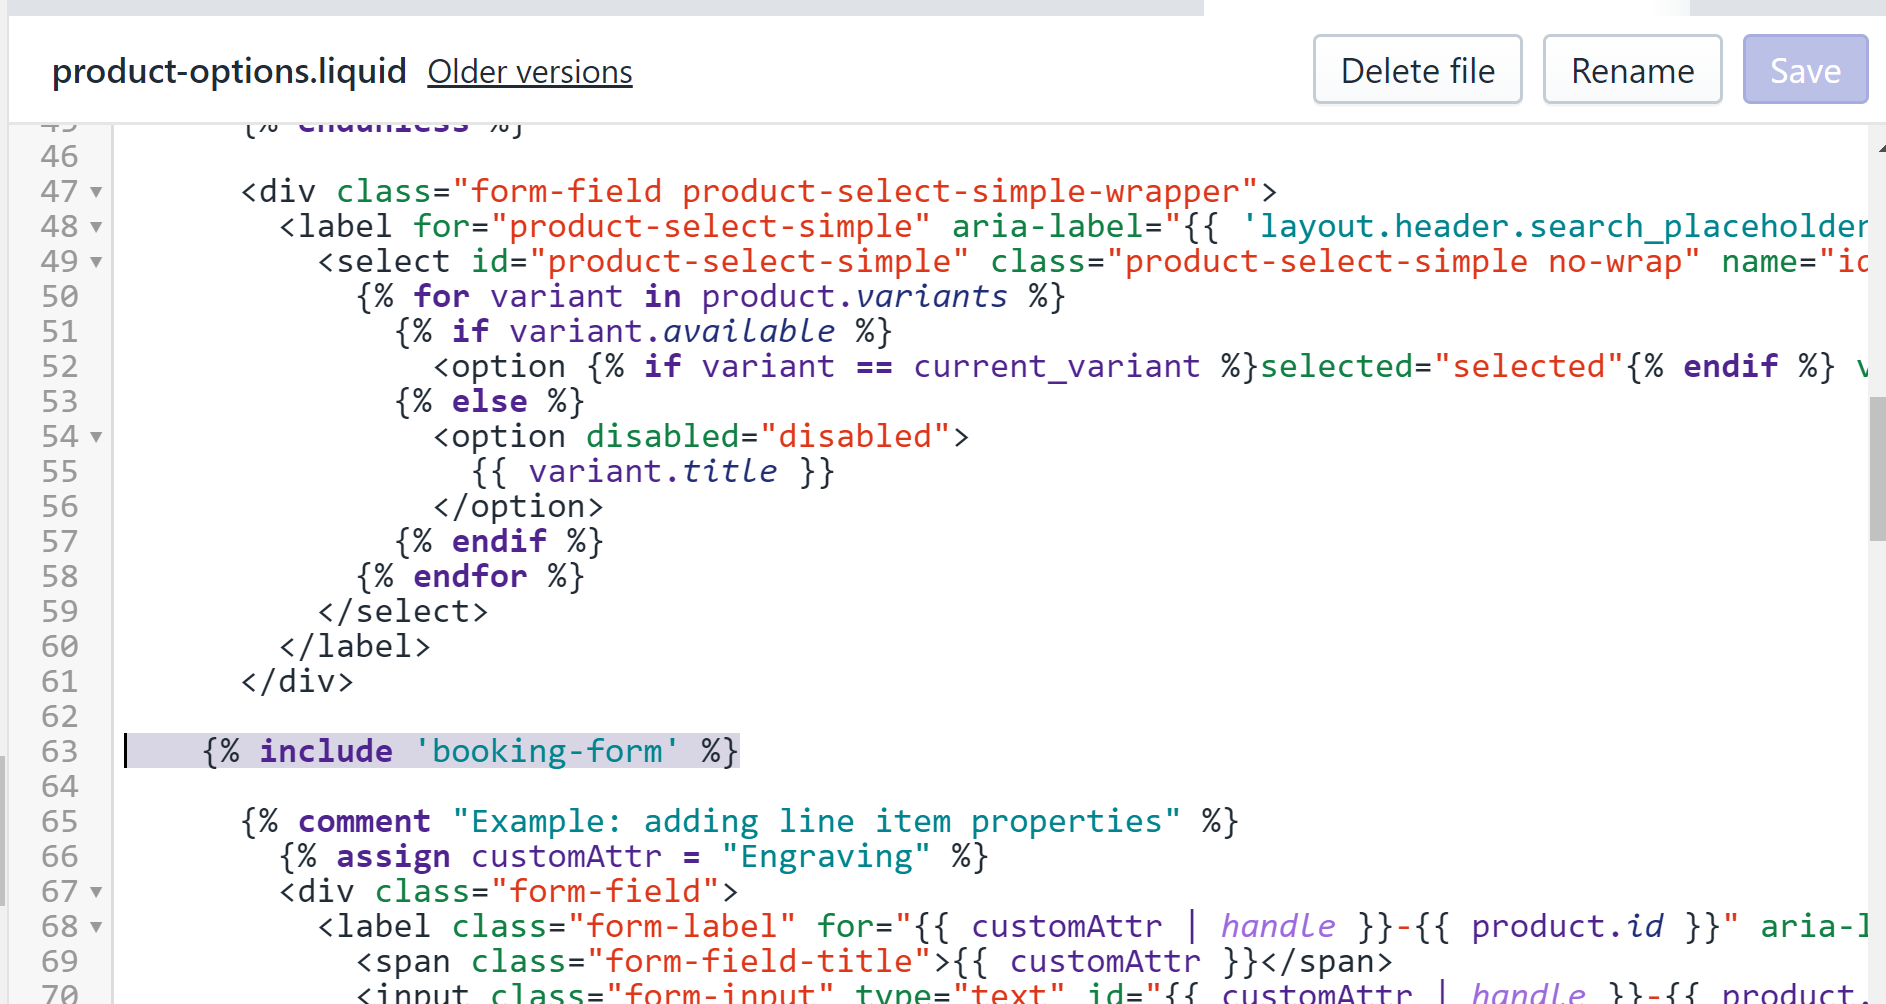This screenshot has height=1004, width=1886.
Task: Save the product-options.liquid file
Action: point(1805,70)
